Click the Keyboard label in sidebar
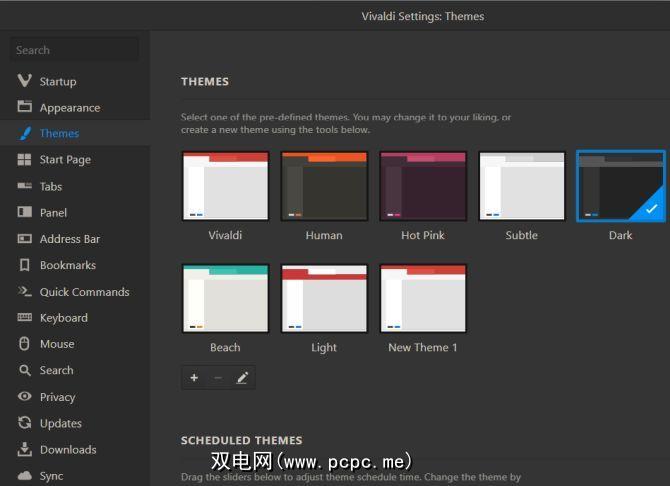The width and height of the screenshot is (670, 486). (64, 318)
